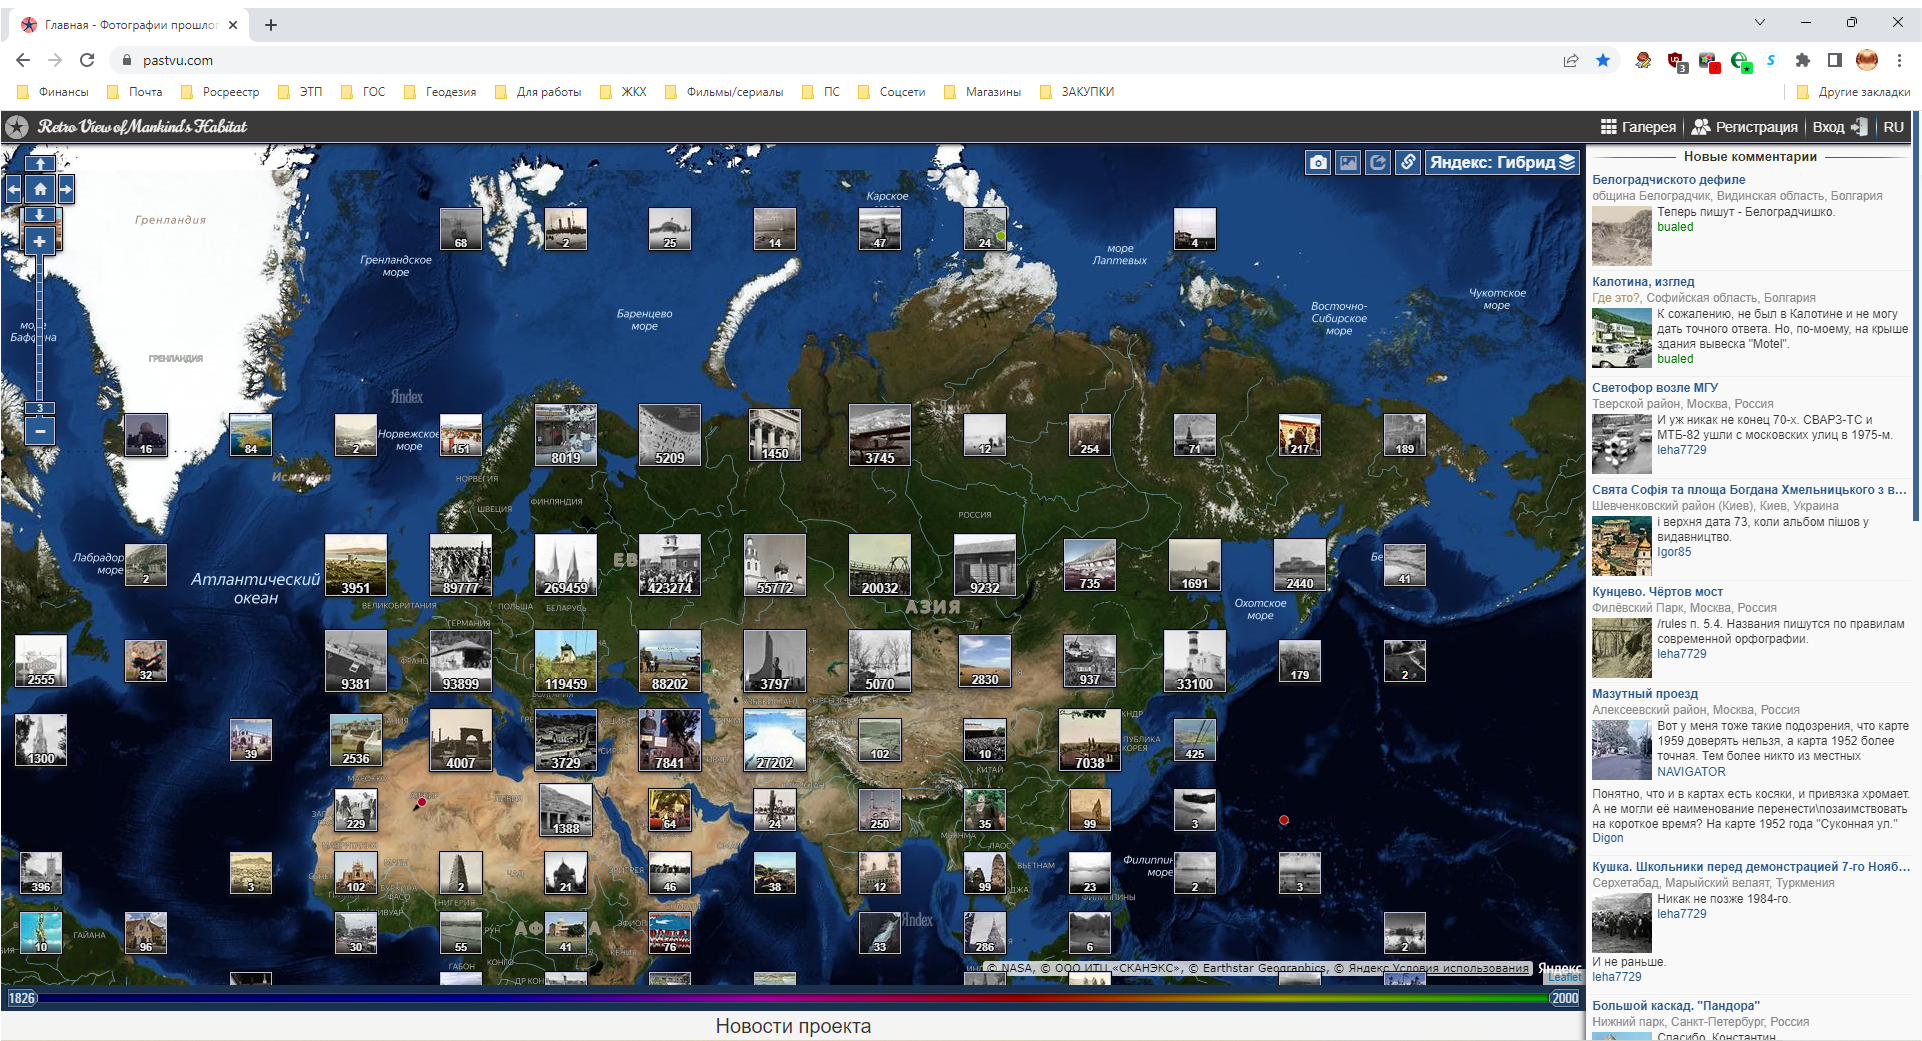Toggle paintings filter with the picture icon
Viewport: 1922px width, 1041px height.
(1348, 162)
